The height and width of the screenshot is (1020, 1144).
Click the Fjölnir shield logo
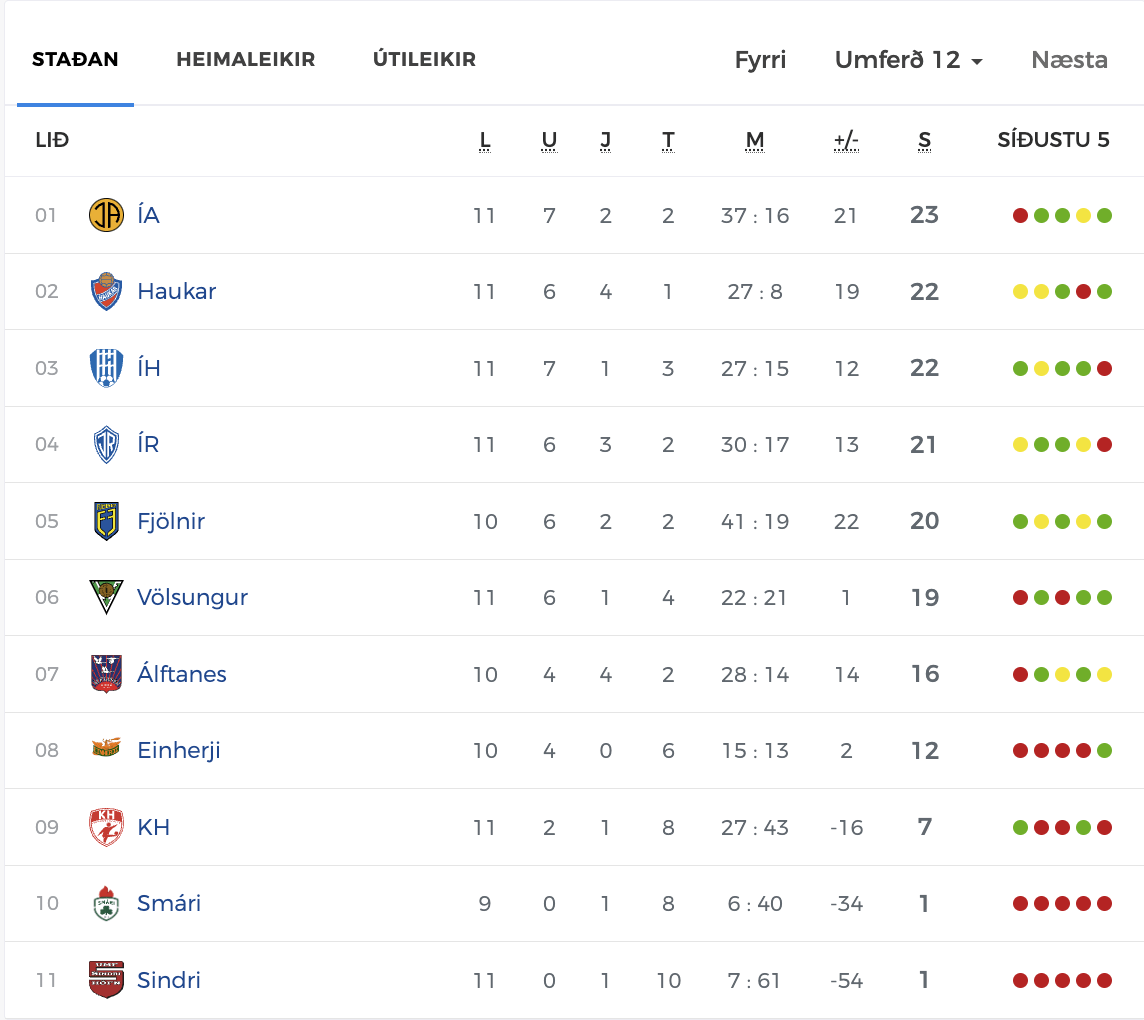pos(107,521)
